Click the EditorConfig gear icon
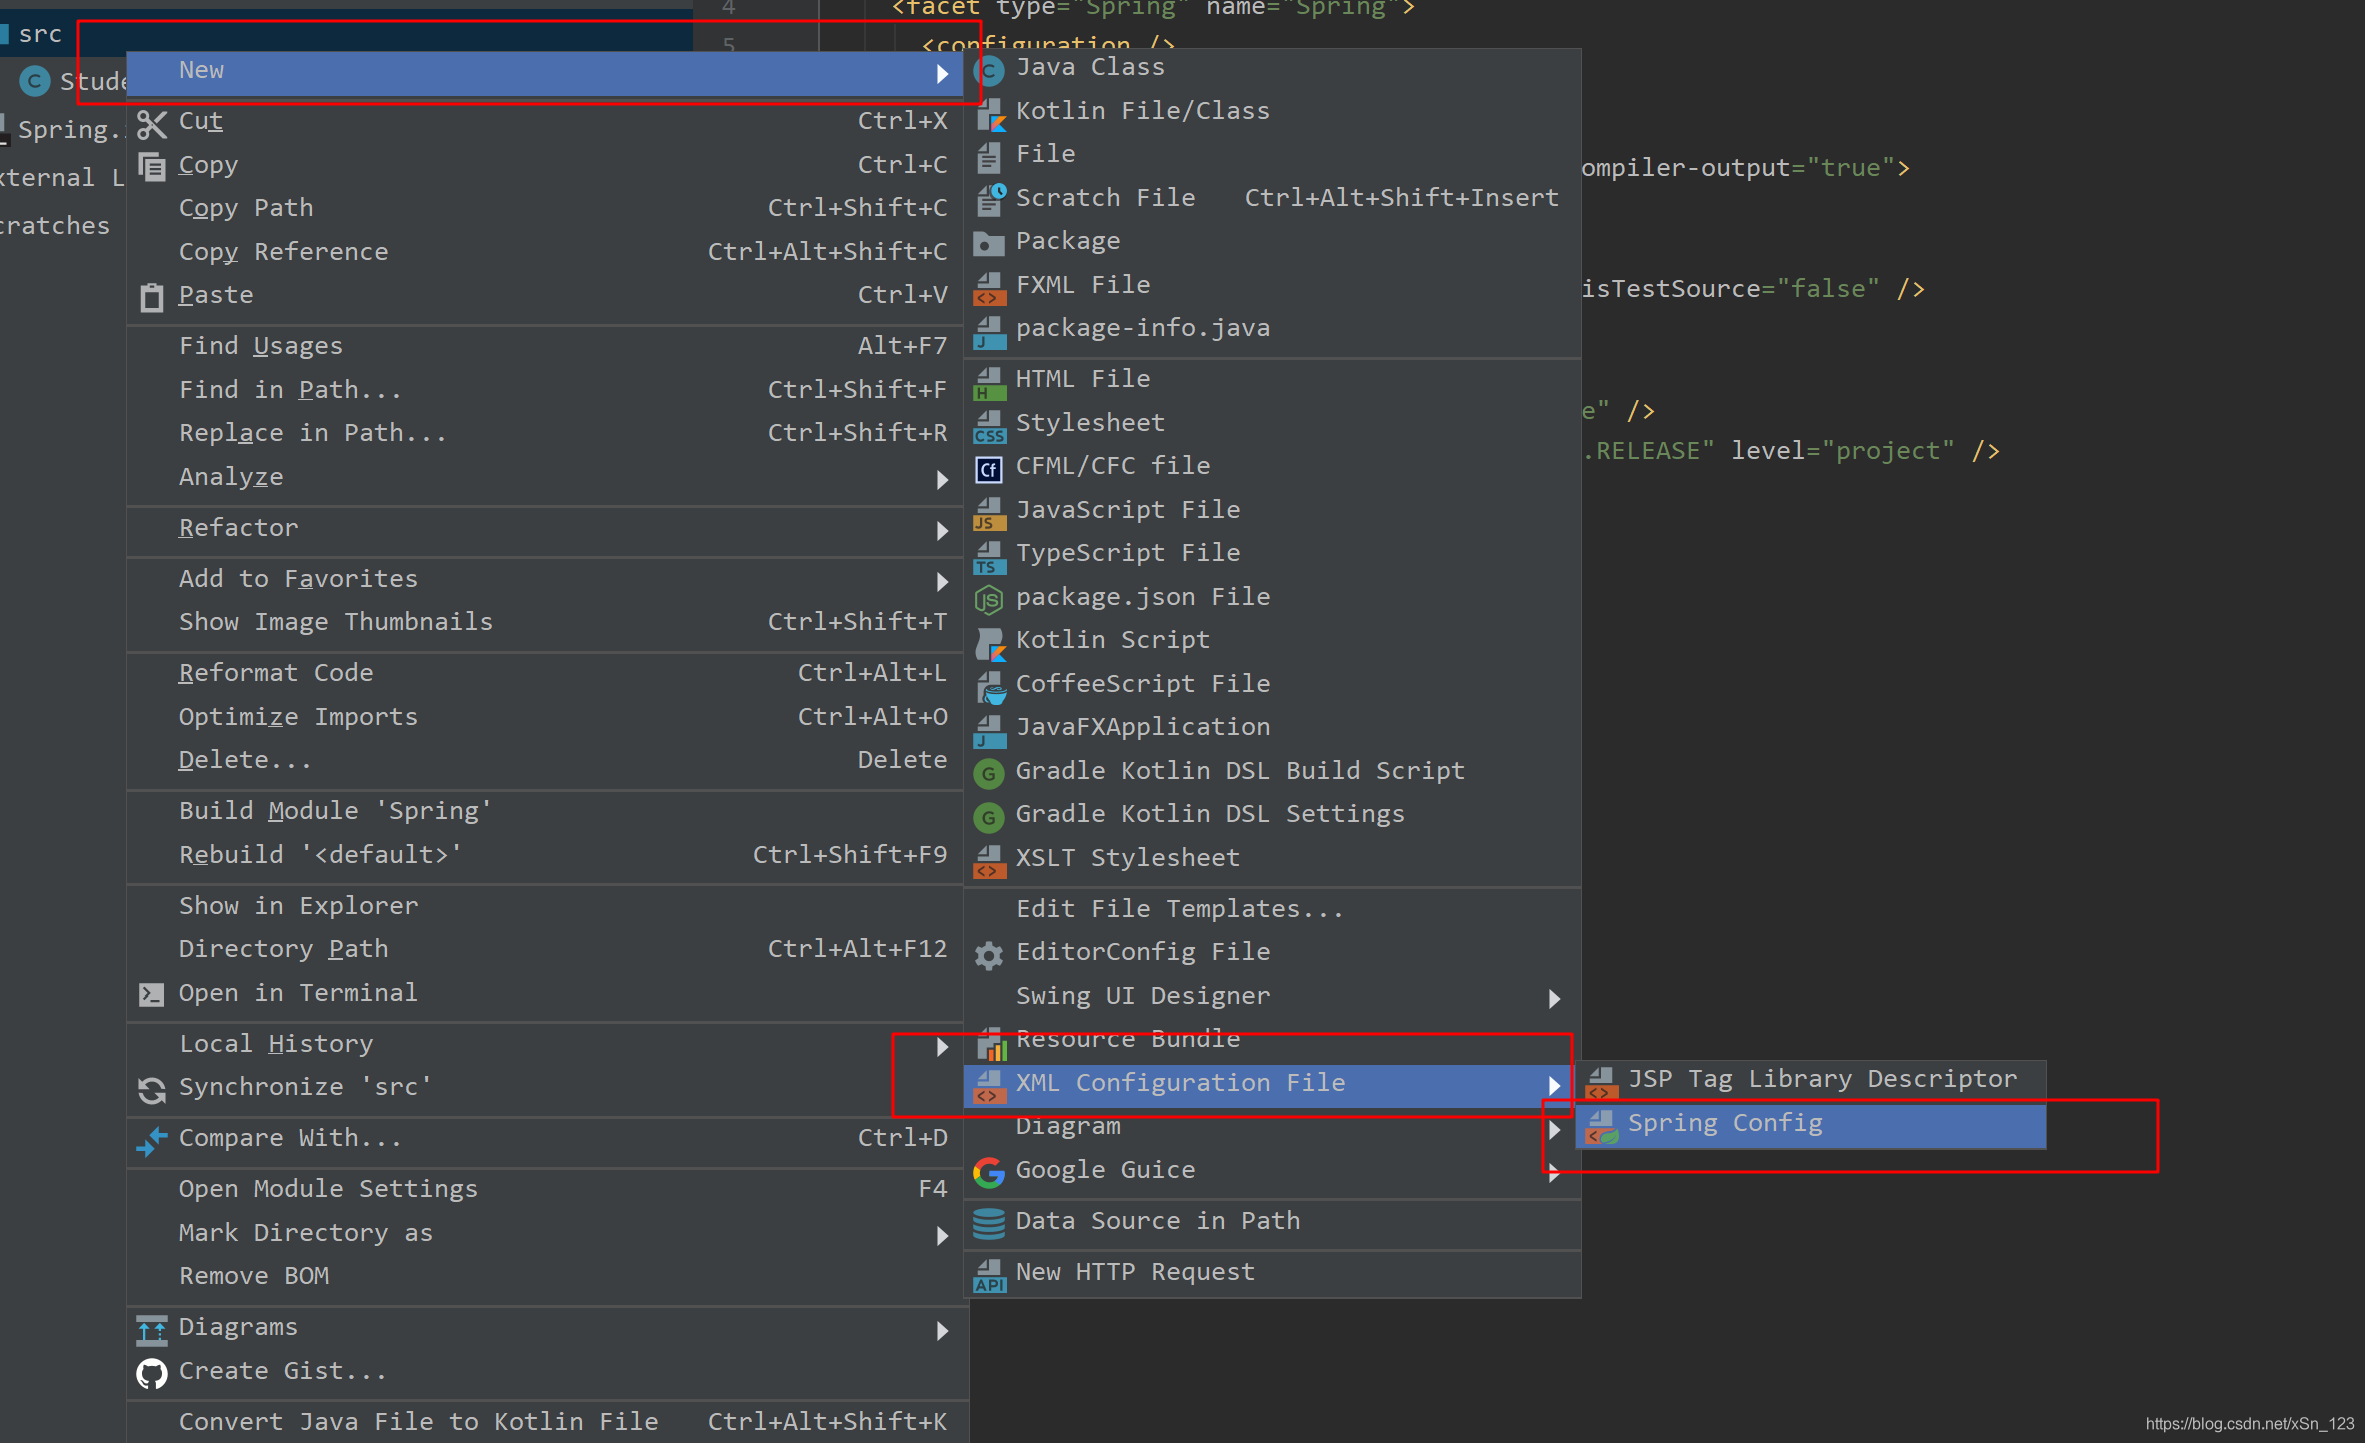Screen dimensions: 2365x1443 coord(989,955)
